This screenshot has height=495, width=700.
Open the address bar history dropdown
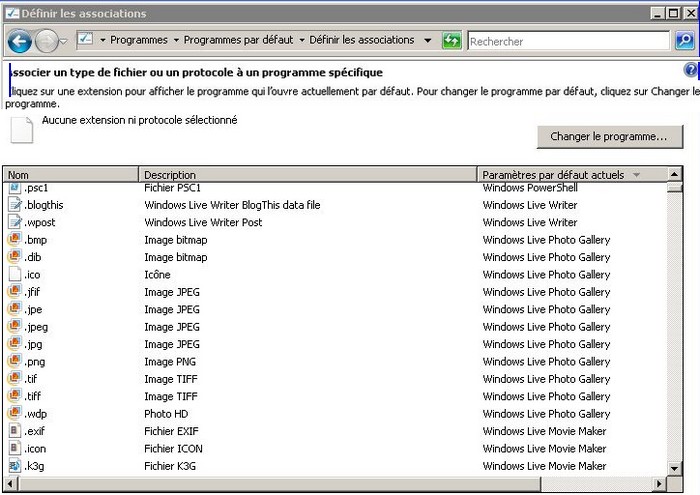428,41
